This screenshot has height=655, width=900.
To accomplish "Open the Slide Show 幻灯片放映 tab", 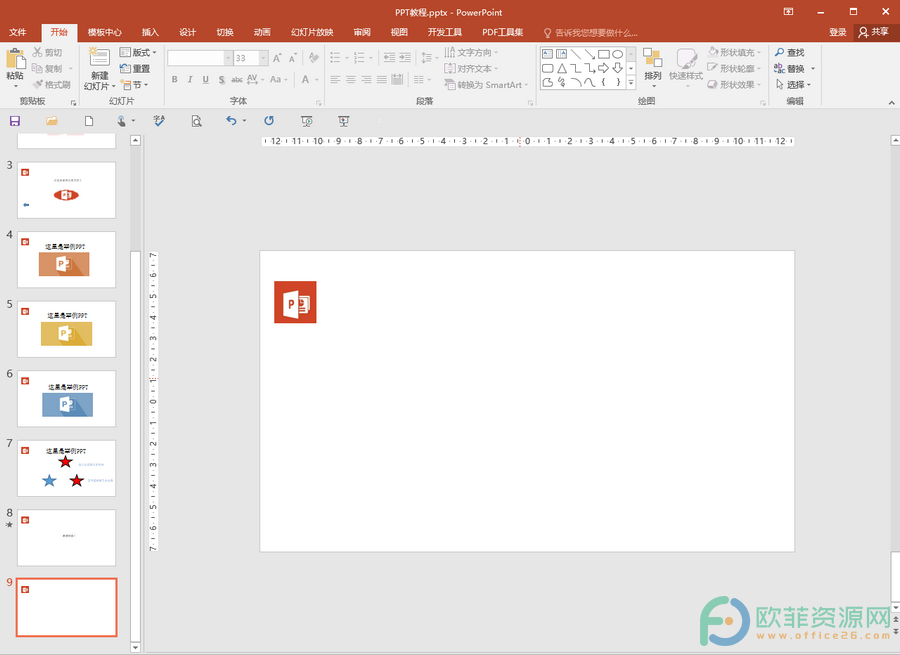I will [312, 32].
